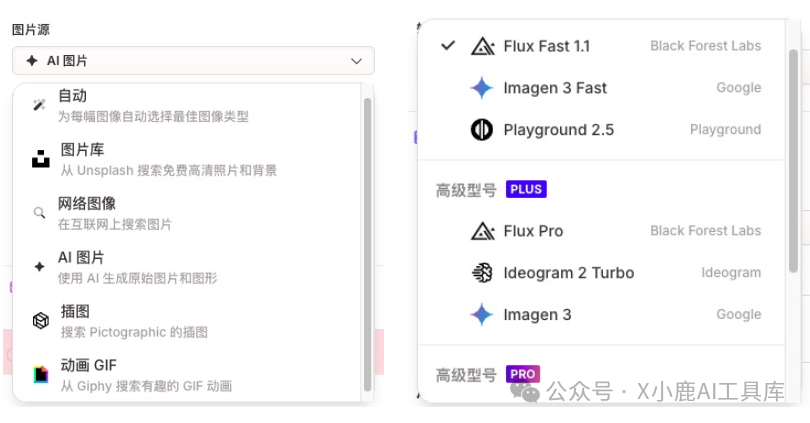Click the sparkle icon next to AI 图片 list item
This screenshot has width=810, height=423.
pyautogui.click(x=39, y=267)
